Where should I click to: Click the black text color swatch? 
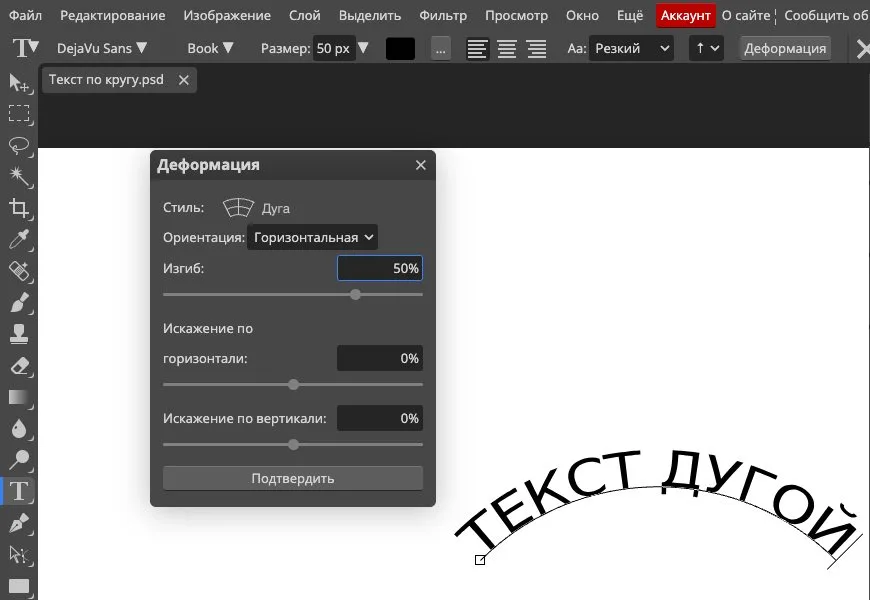click(401, 49)
